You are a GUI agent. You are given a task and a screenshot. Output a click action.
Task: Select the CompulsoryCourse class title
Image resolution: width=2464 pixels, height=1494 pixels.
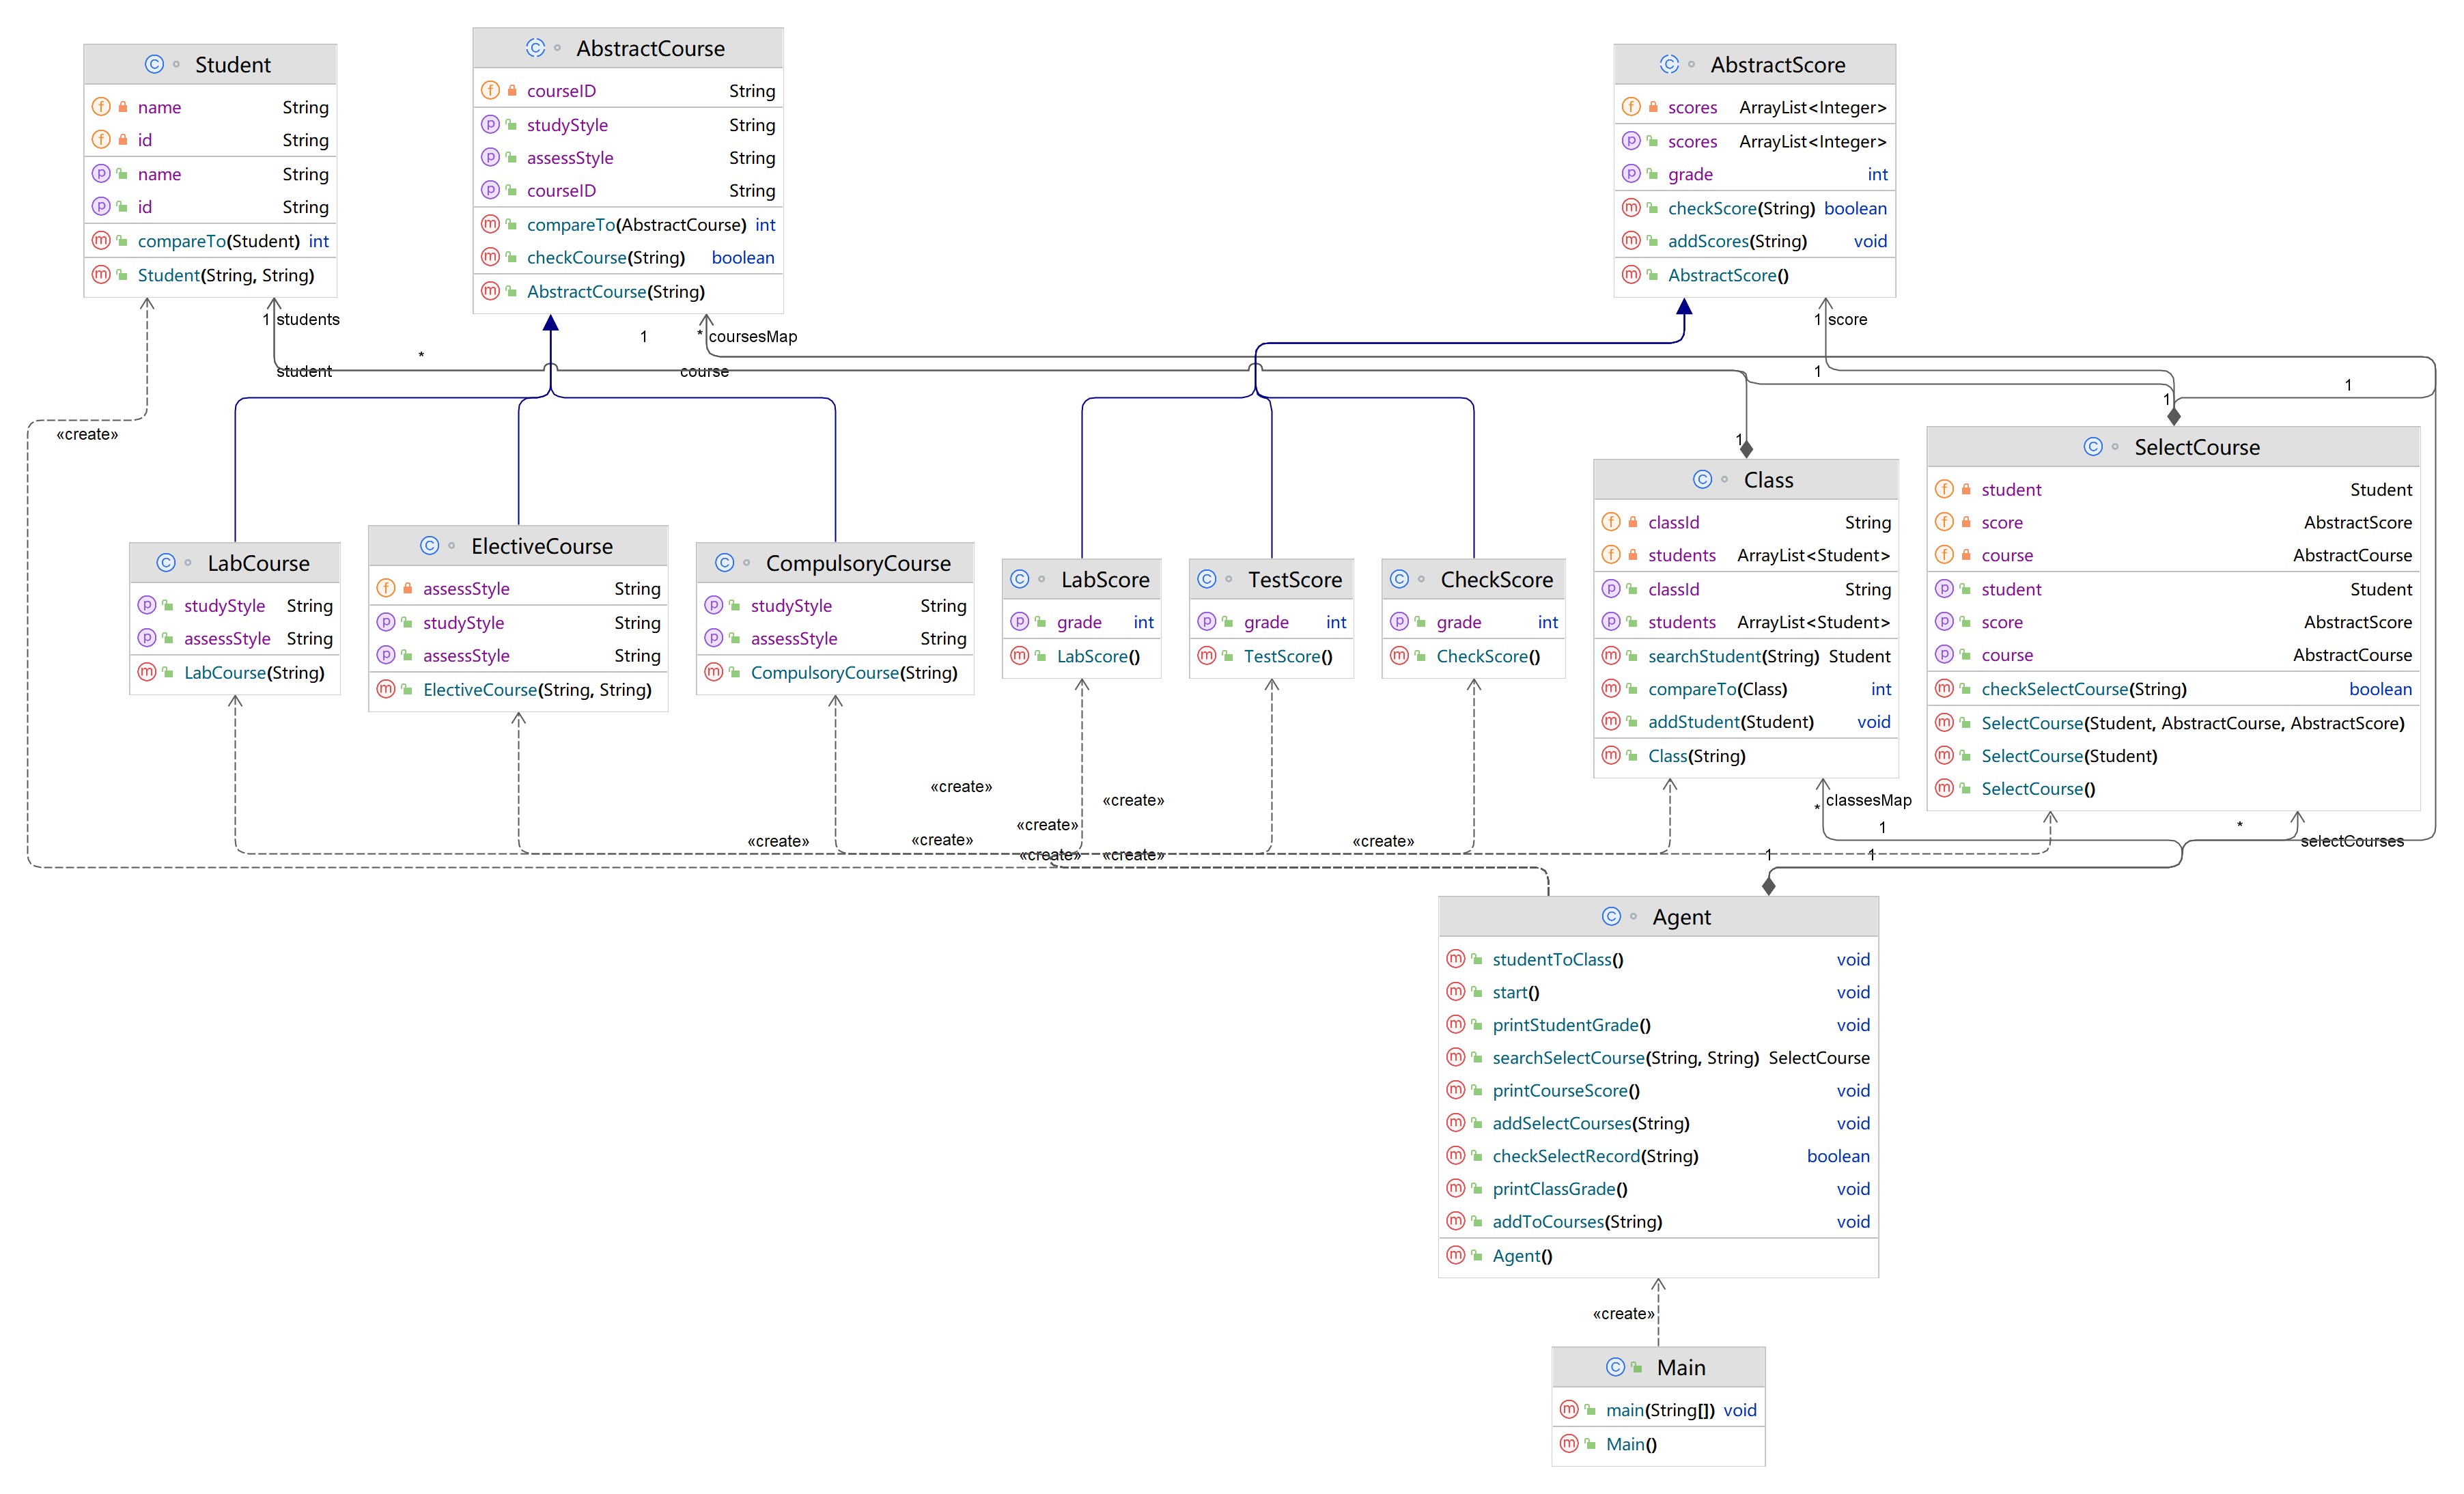click(x=857, y=563)
